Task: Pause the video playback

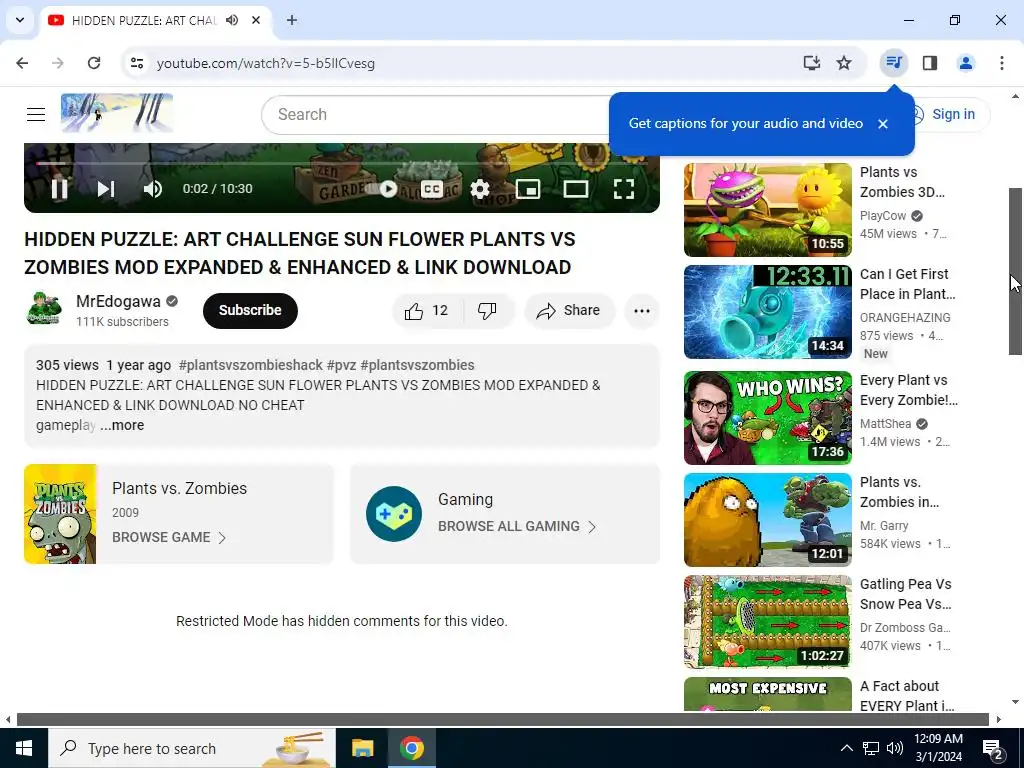Action: [x=59, y=189]
